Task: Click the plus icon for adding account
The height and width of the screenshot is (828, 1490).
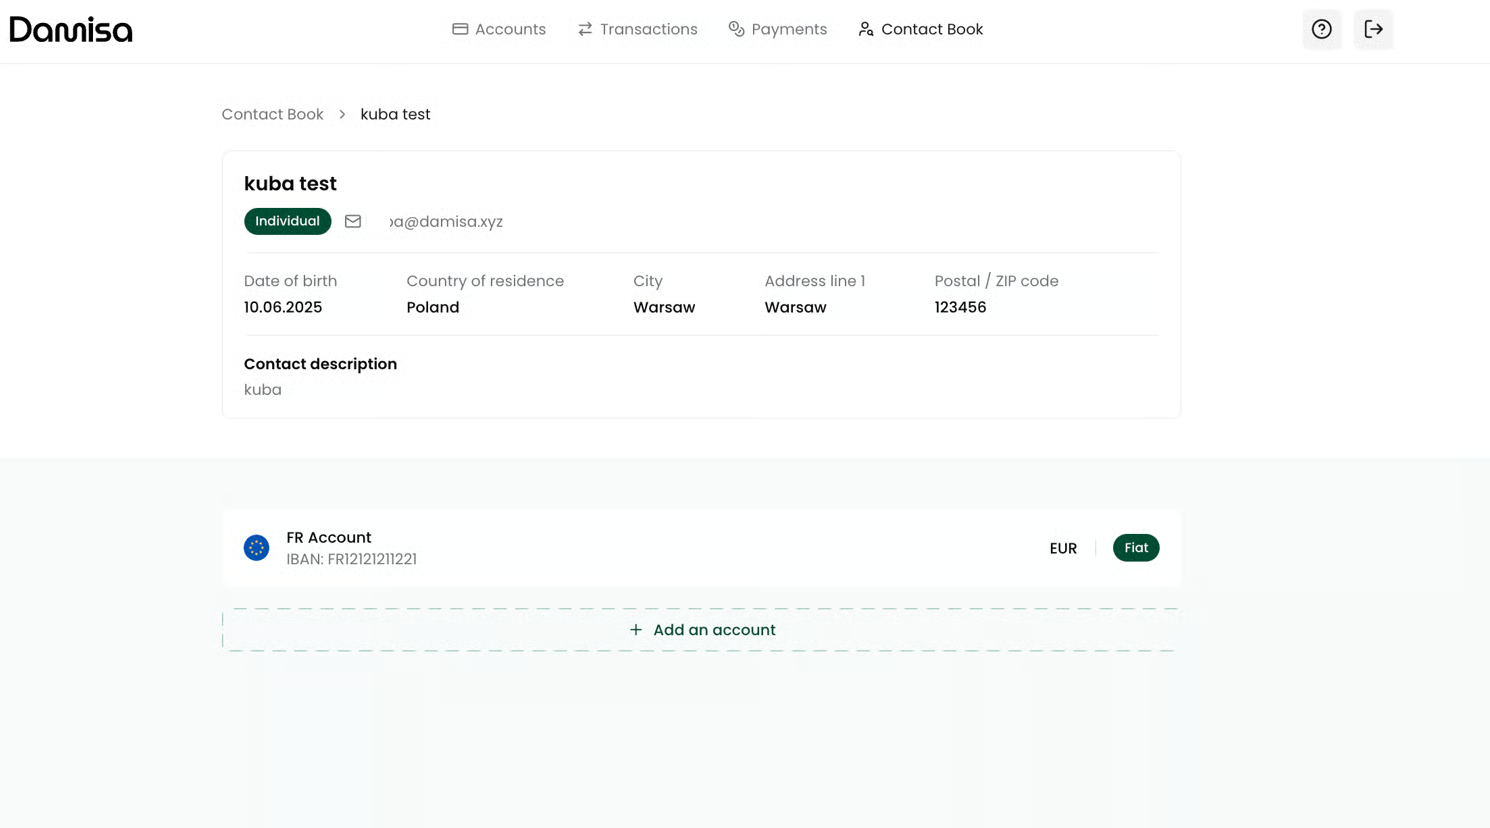Action: pyautogui.click(x=636, y=630)
